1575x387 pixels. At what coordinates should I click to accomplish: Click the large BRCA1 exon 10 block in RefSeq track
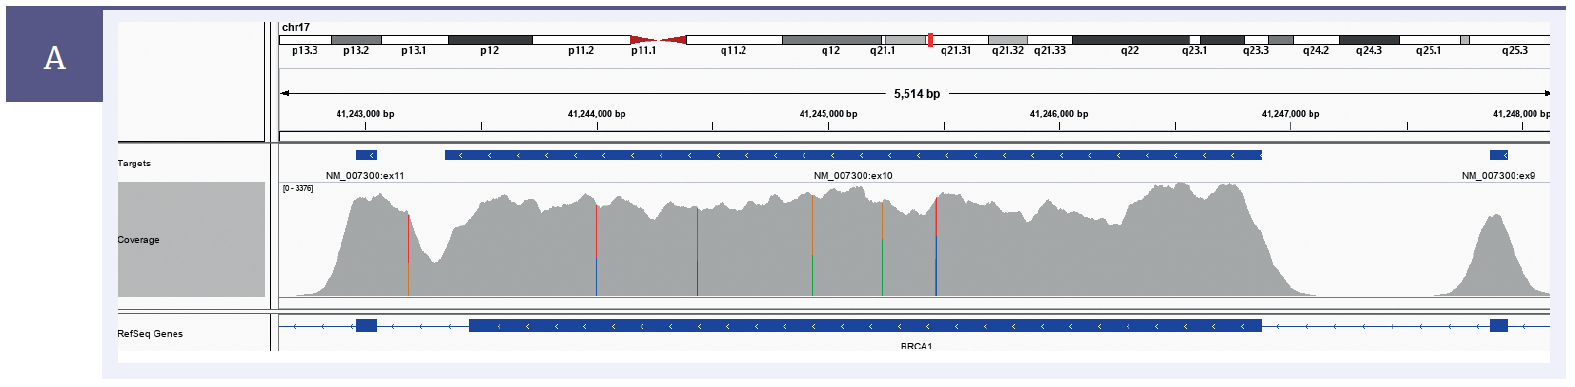[x=865, y=326]
